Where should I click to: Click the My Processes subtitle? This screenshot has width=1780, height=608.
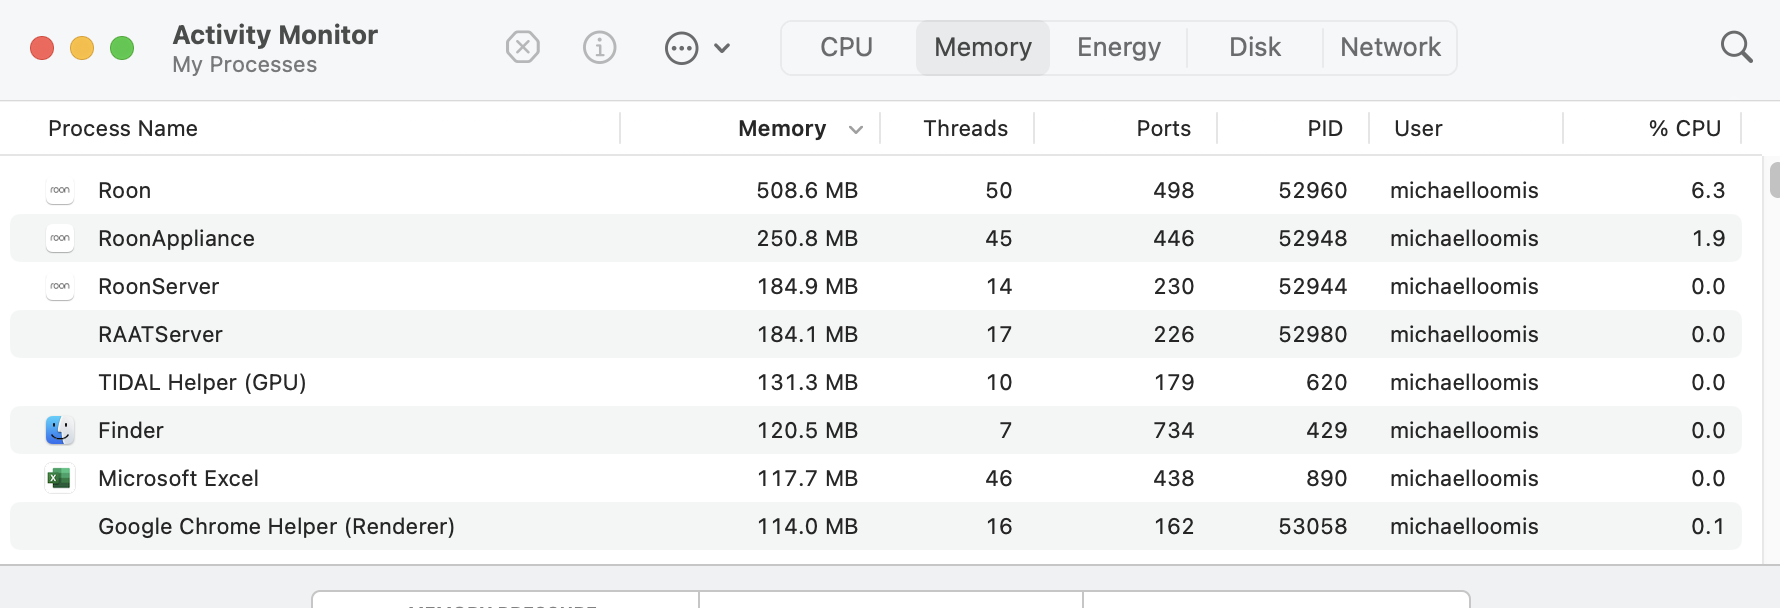pos(244,65)
